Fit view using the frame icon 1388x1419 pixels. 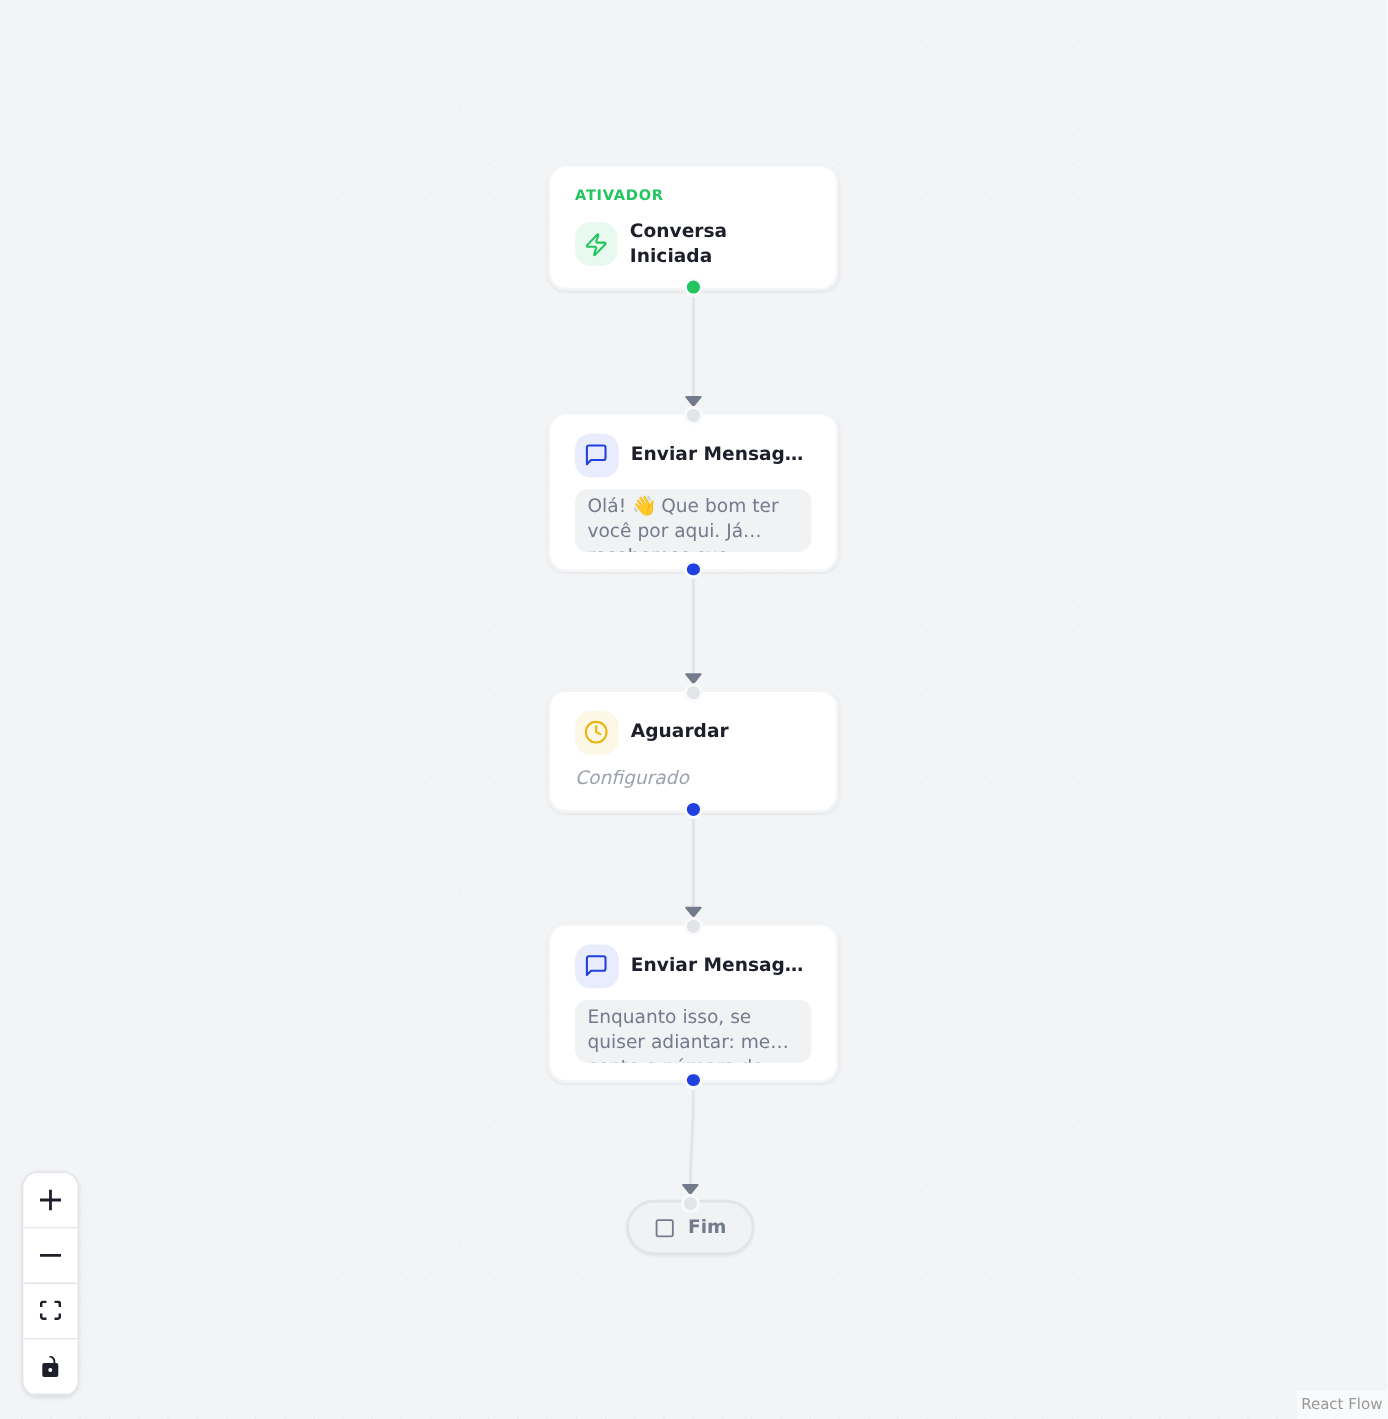pos(50,1311)
